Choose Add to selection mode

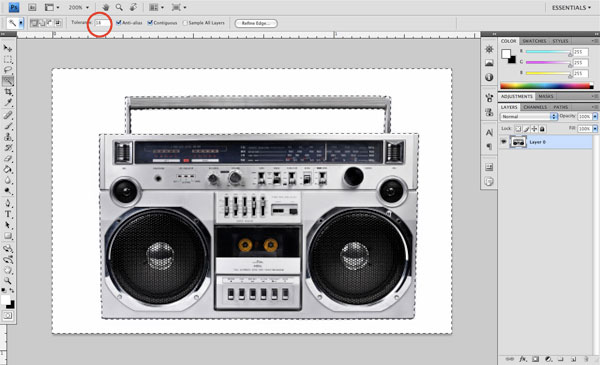pos(41,23)
